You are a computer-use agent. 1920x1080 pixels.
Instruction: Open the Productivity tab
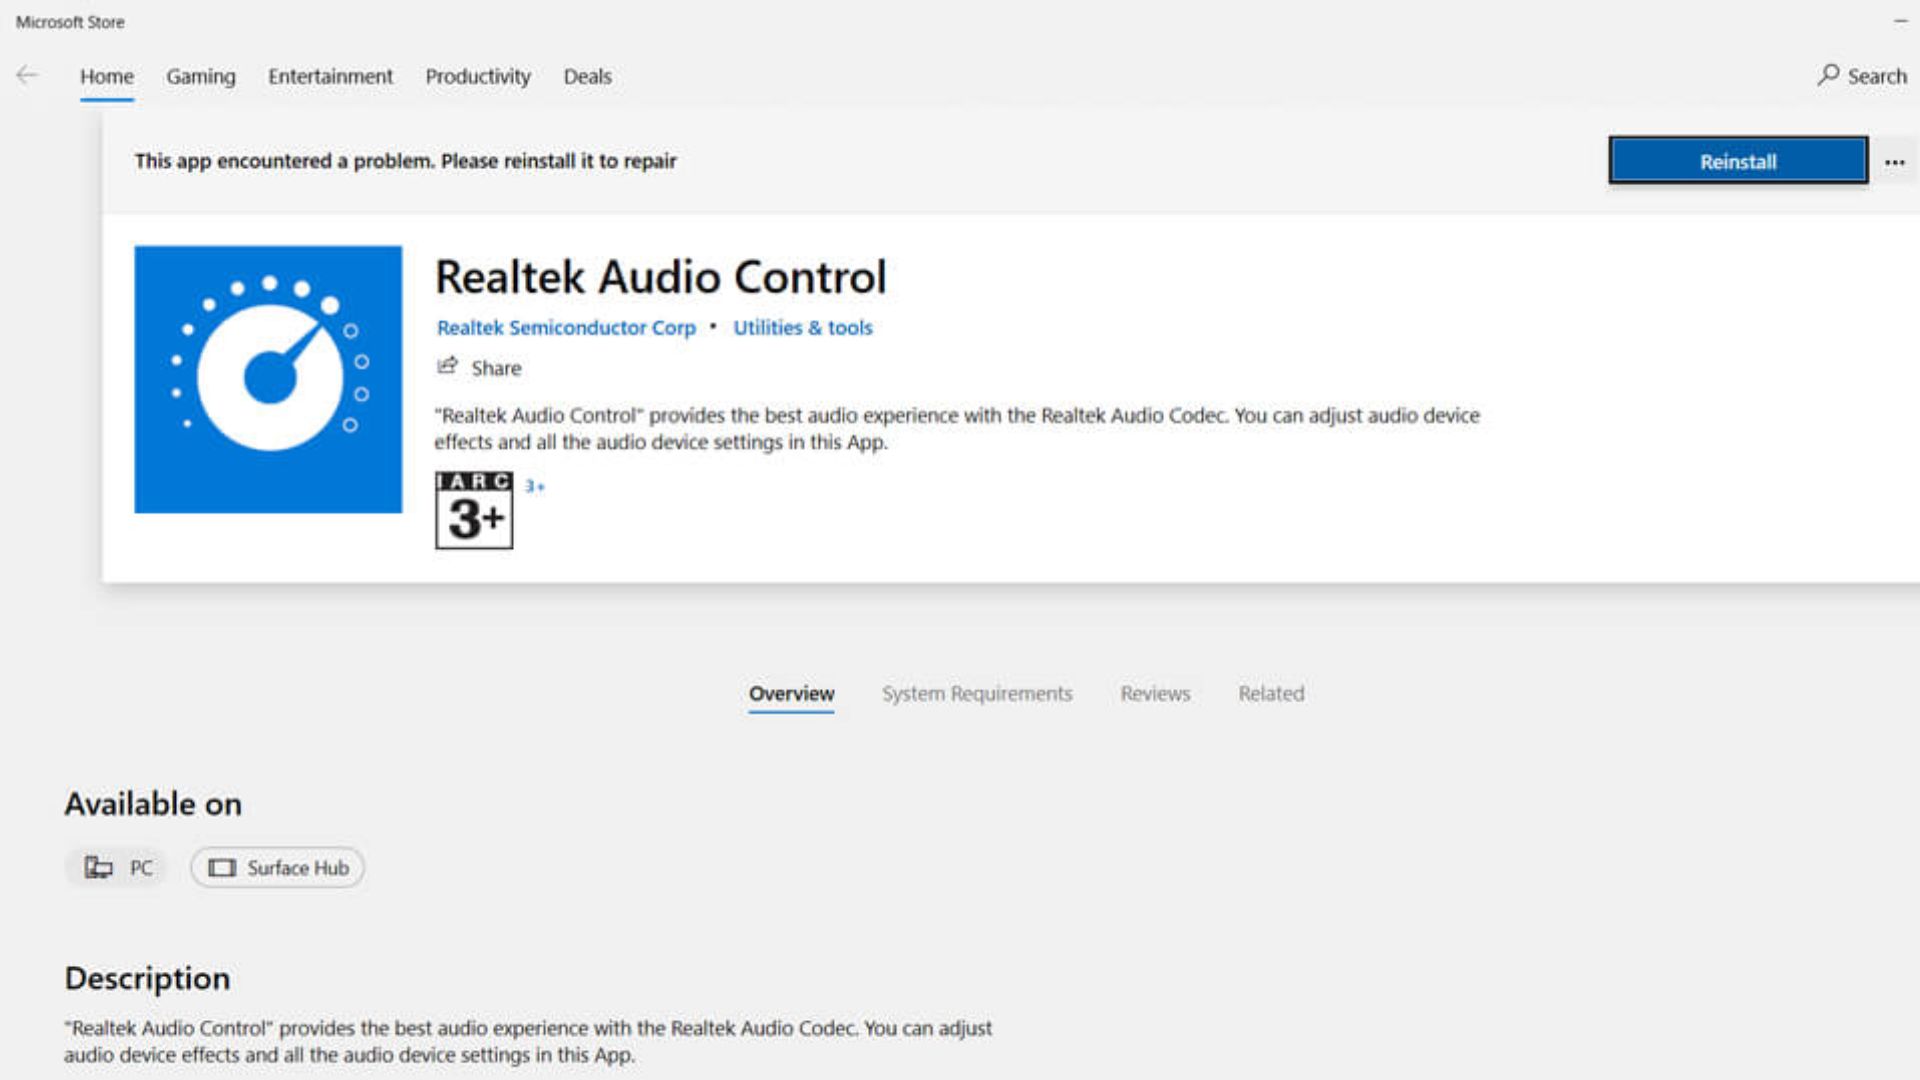coord(478,76)
